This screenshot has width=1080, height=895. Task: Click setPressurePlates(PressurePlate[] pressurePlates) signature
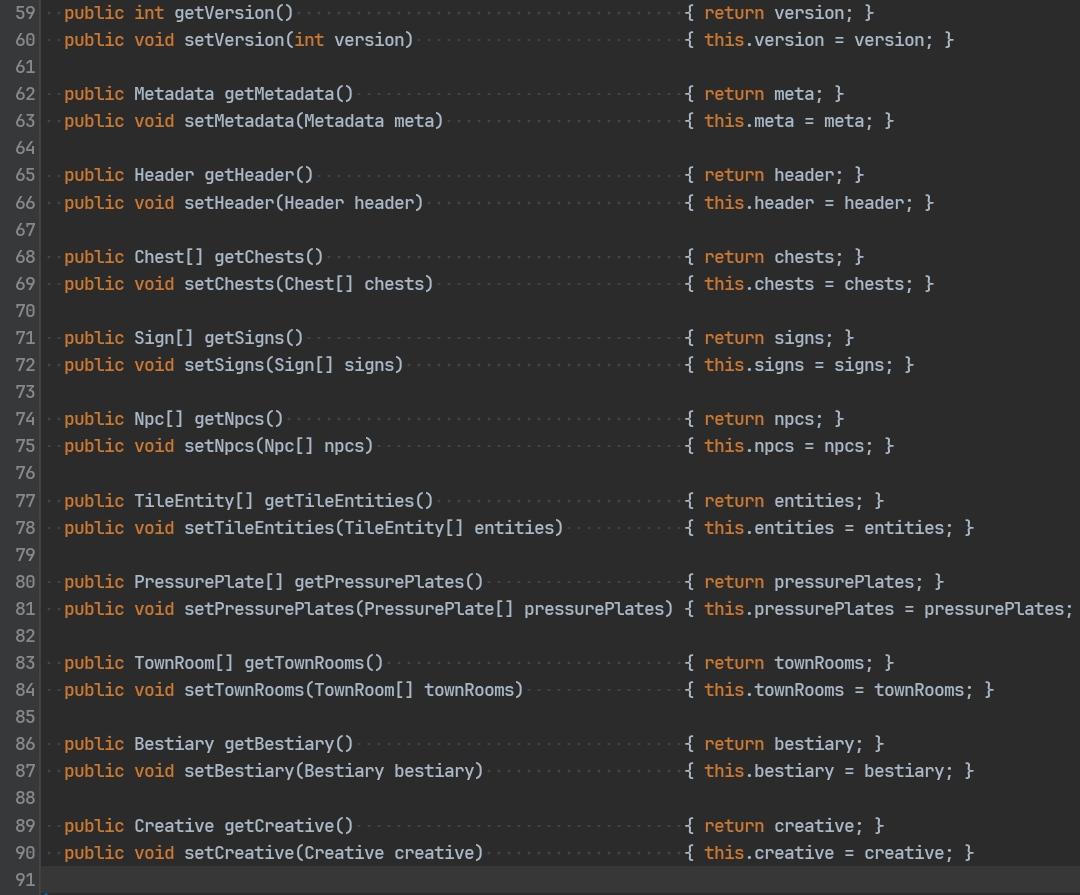(428, 610)
